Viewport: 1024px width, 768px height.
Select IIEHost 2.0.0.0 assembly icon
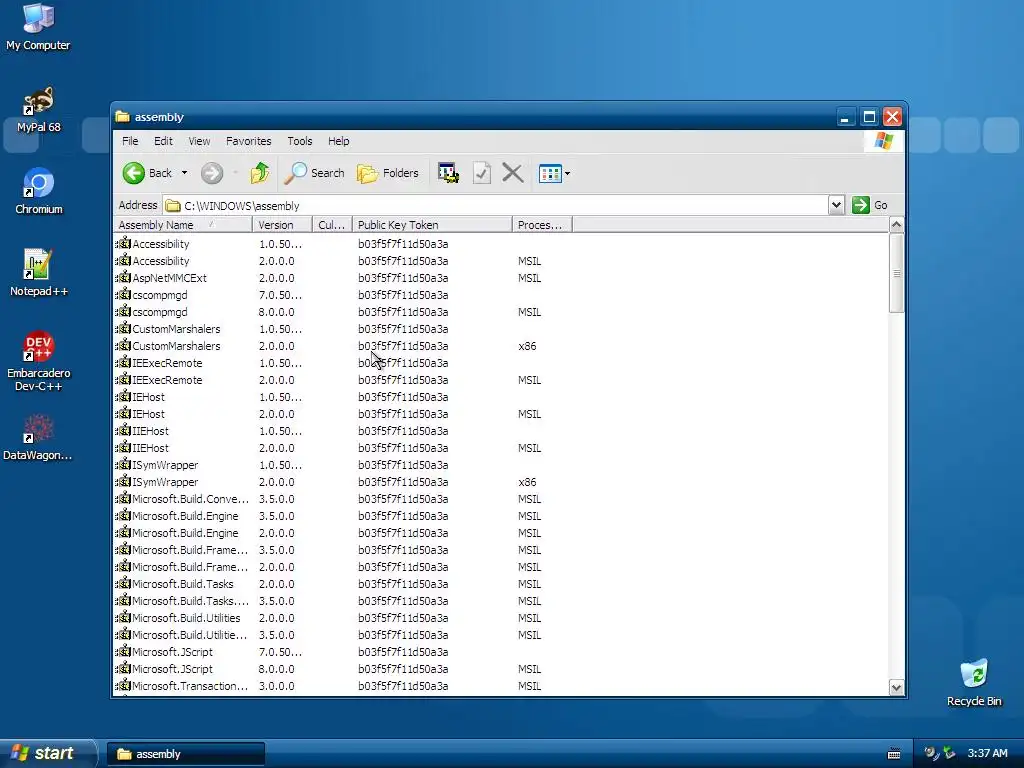123,447
